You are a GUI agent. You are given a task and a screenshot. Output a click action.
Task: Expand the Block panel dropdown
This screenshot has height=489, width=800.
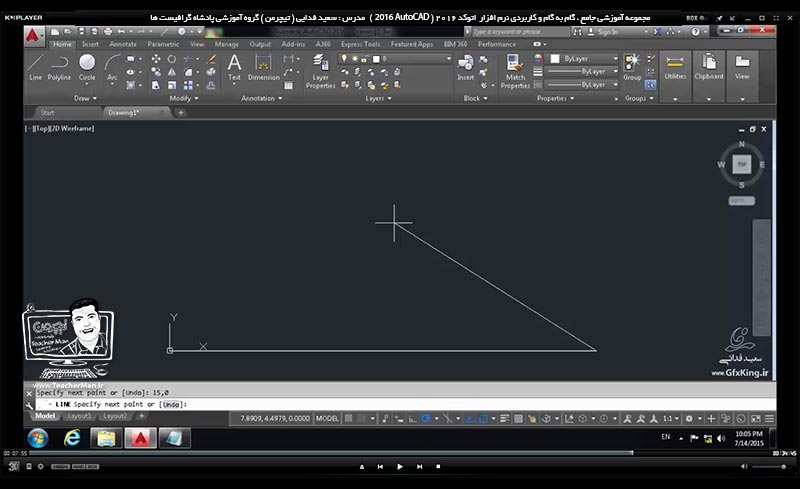(476, 98)
